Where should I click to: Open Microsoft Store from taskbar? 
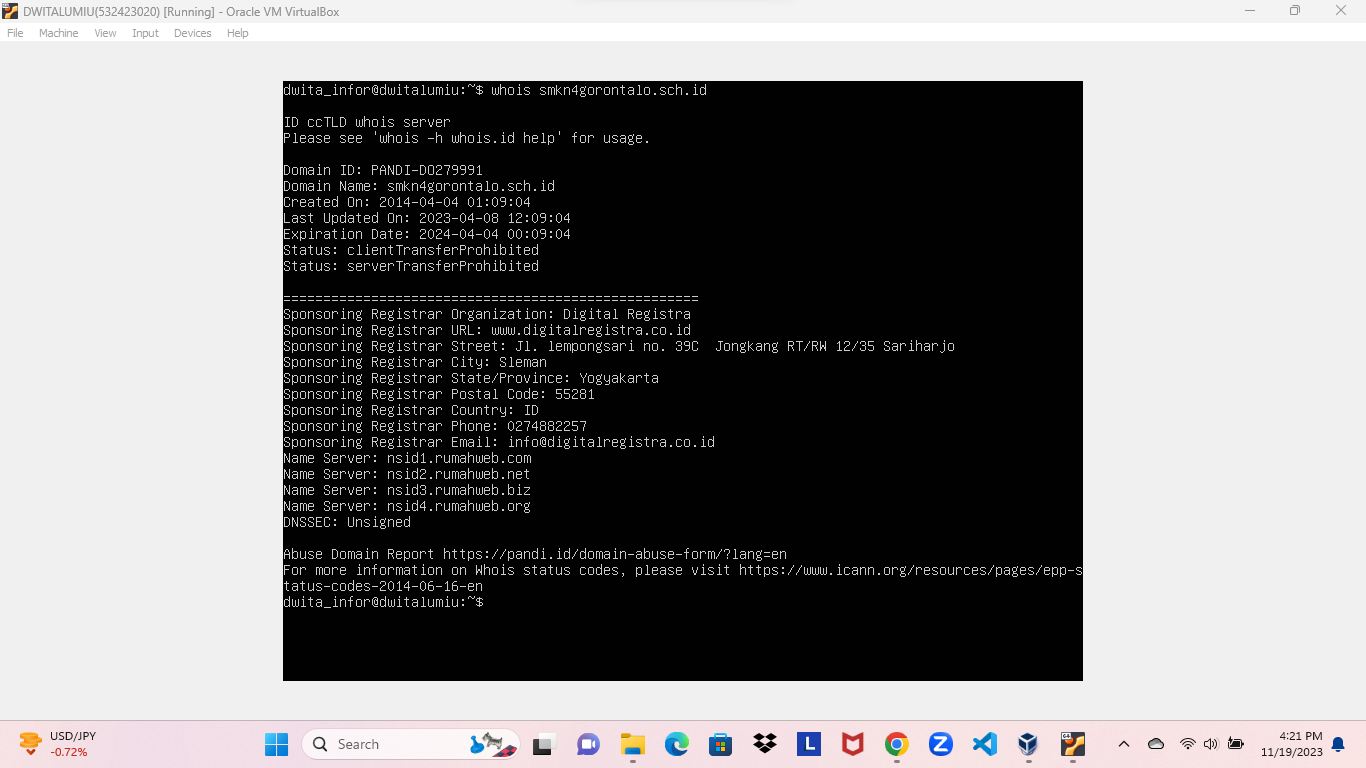coord(720,744)
